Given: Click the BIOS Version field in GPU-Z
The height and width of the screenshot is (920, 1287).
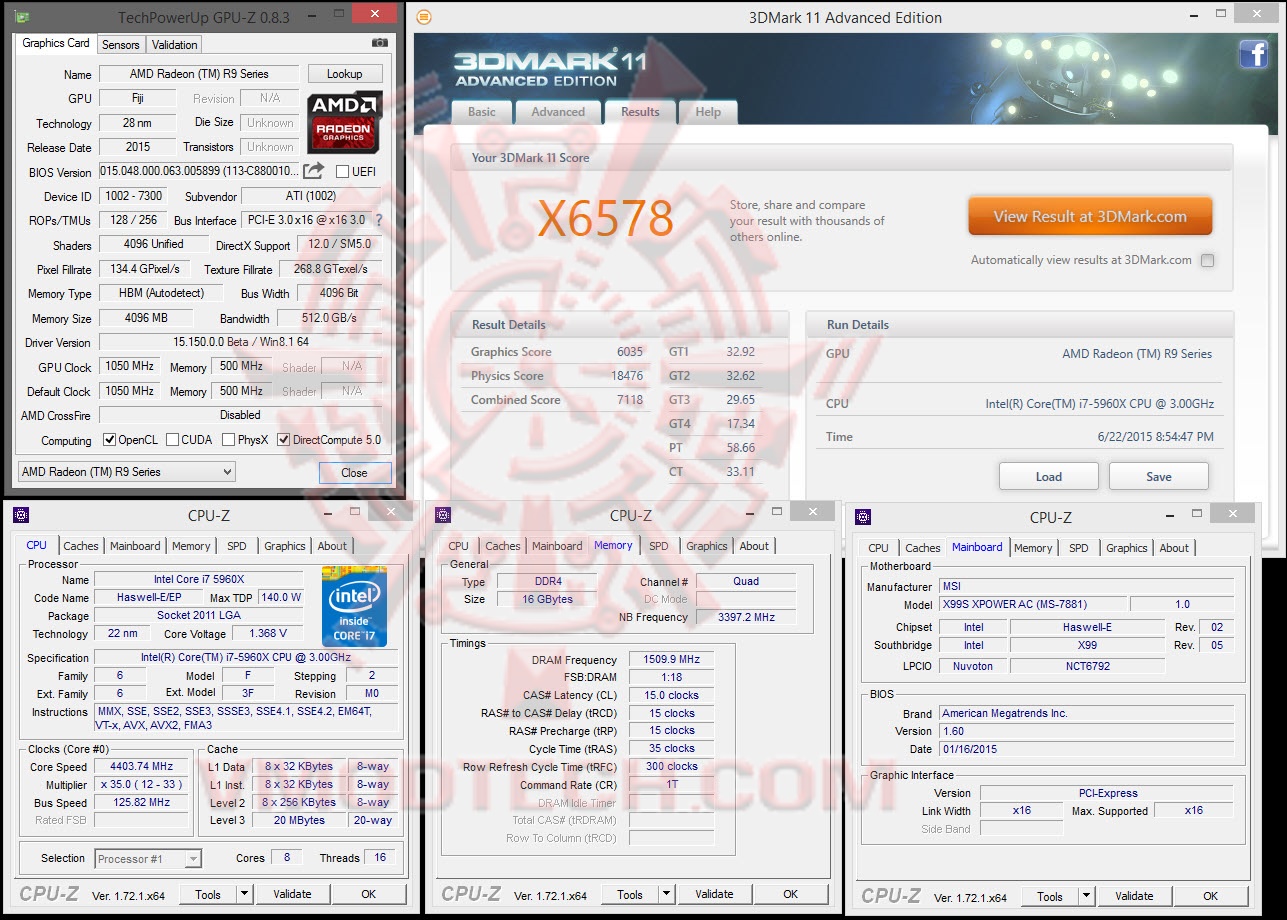Looking at the screenshot, I should [198, 172].
